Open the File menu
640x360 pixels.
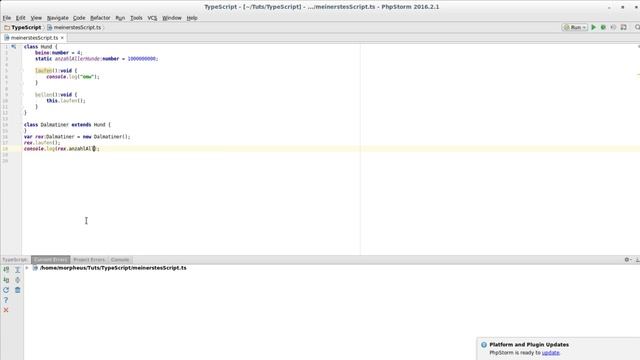[x=7, y=18]
